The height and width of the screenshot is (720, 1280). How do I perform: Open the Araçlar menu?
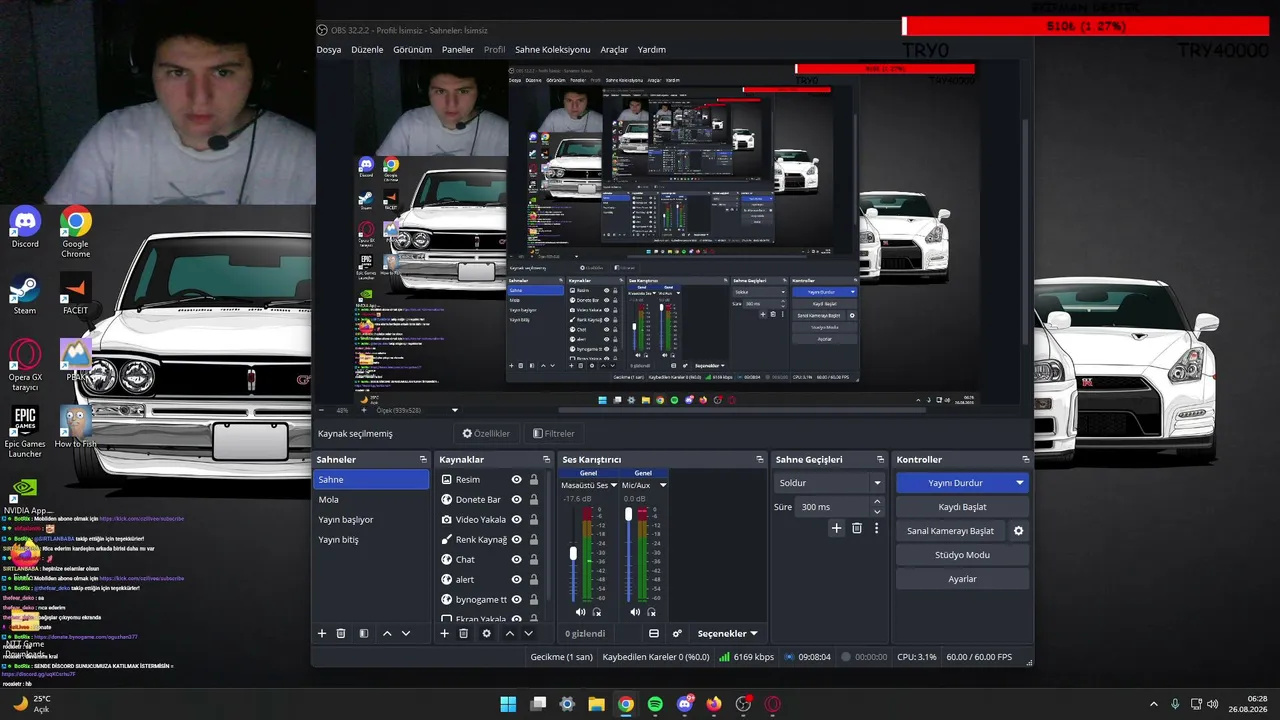(x=614, y=50)
